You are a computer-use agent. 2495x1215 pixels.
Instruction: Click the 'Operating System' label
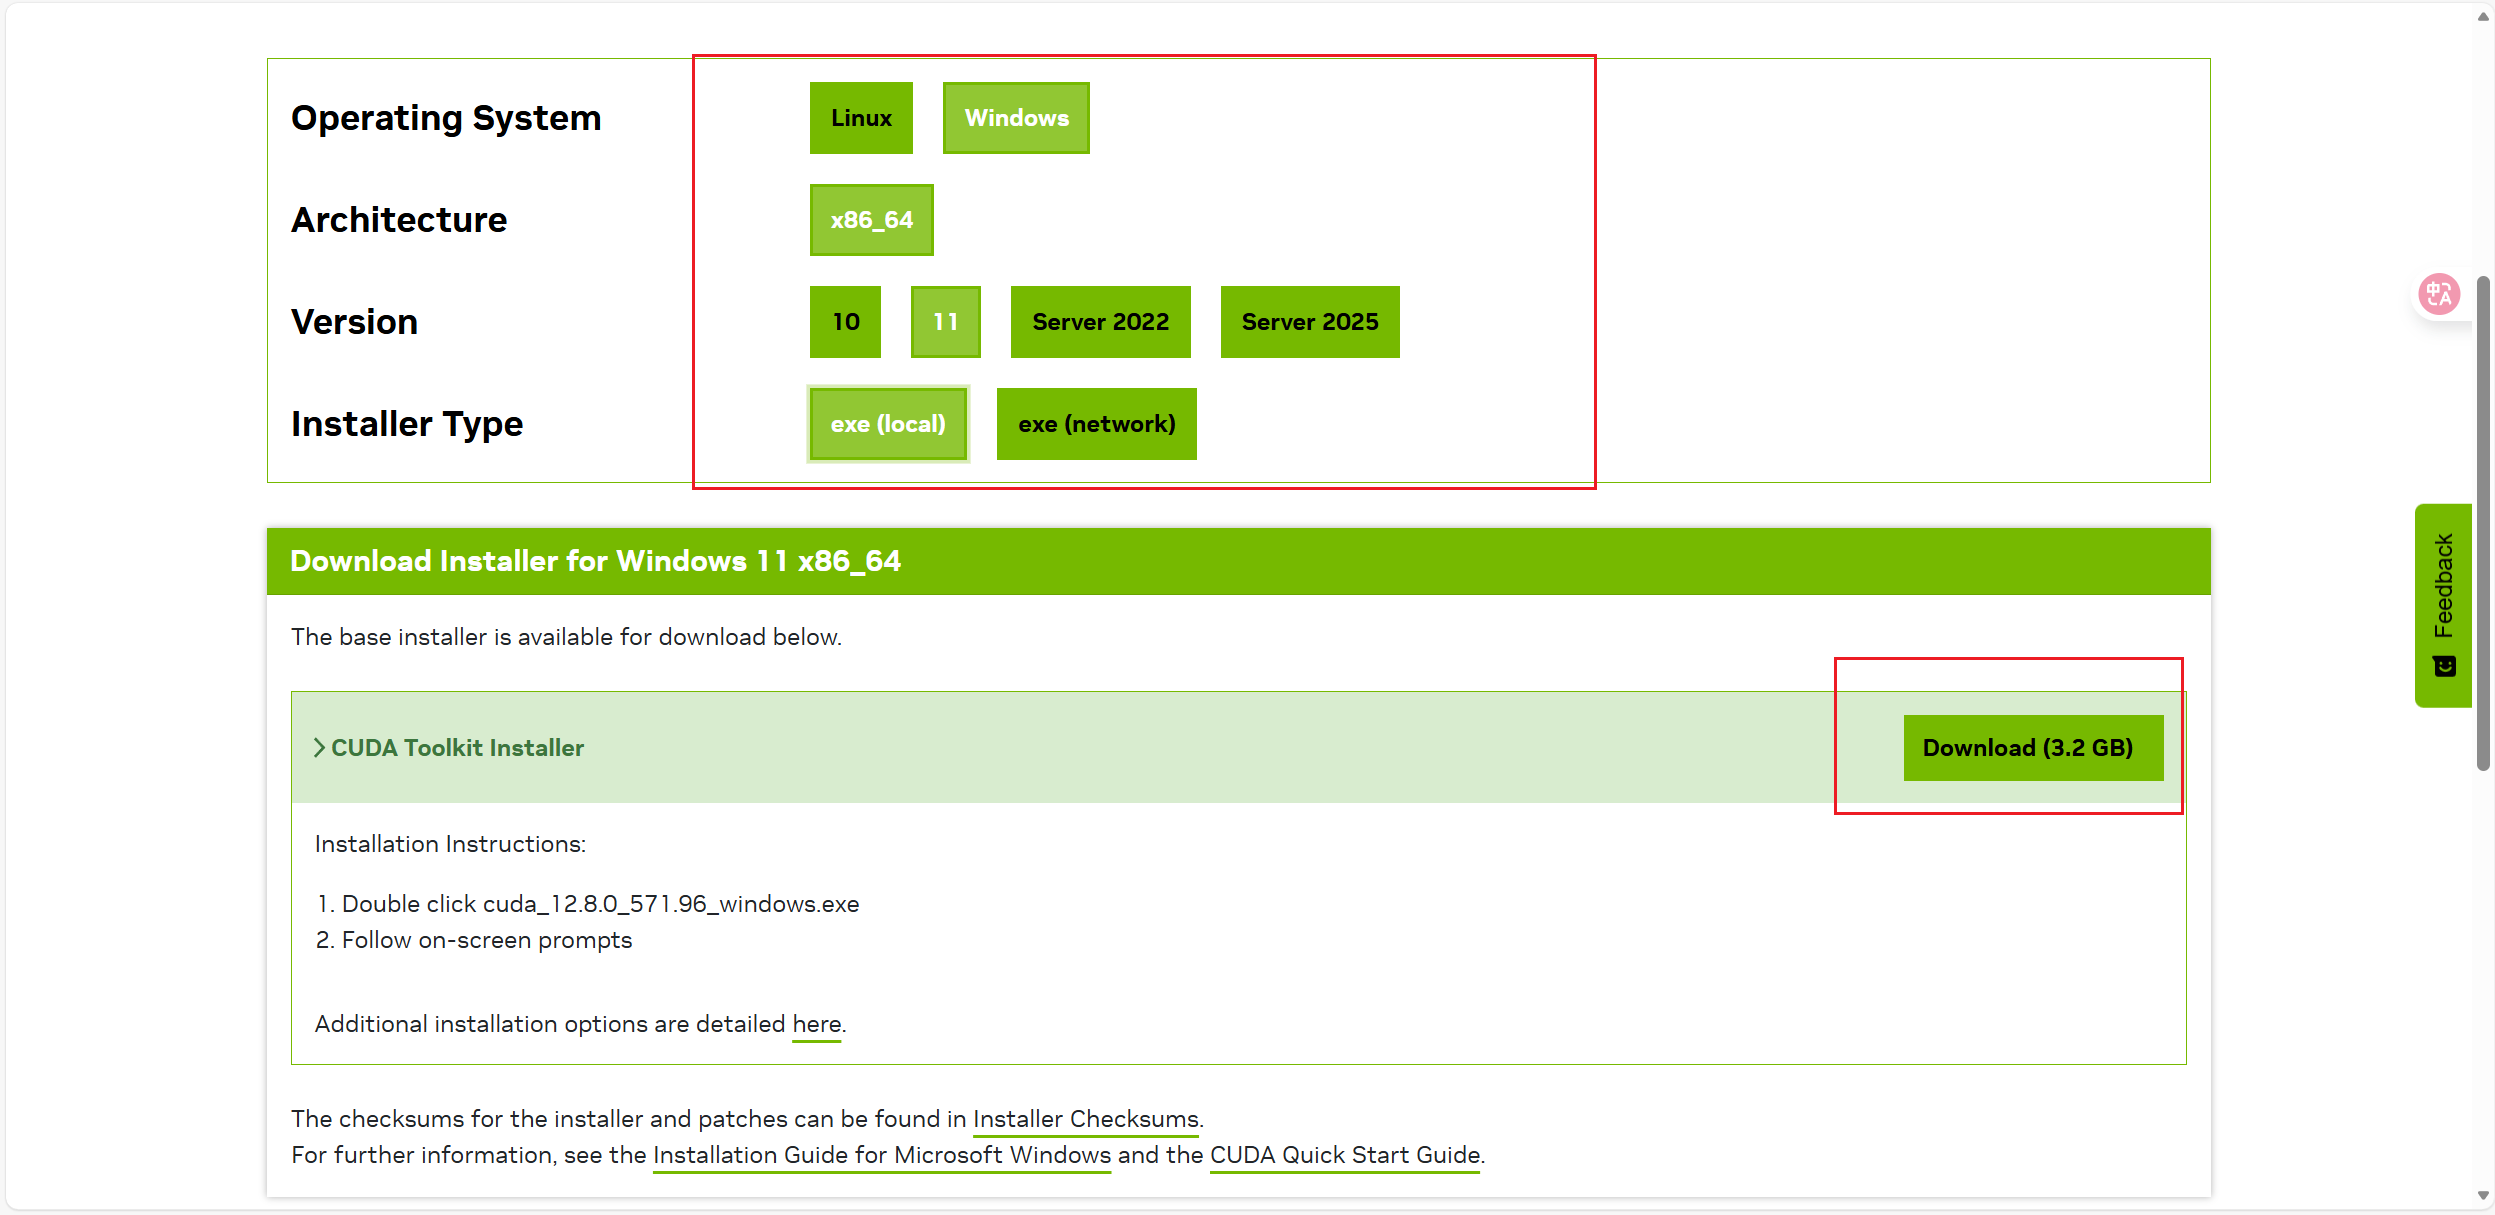[446, 118]
